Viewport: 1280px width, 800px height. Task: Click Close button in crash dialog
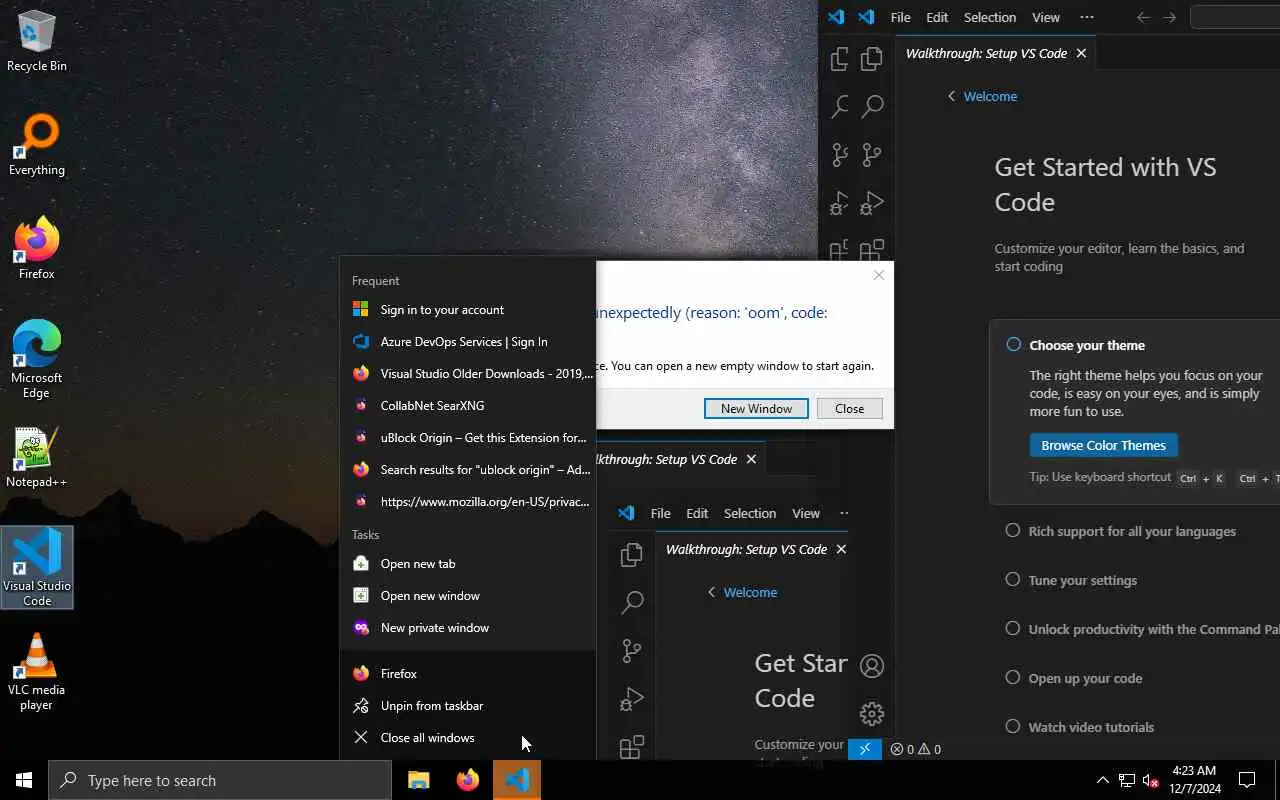pos(849,408)
